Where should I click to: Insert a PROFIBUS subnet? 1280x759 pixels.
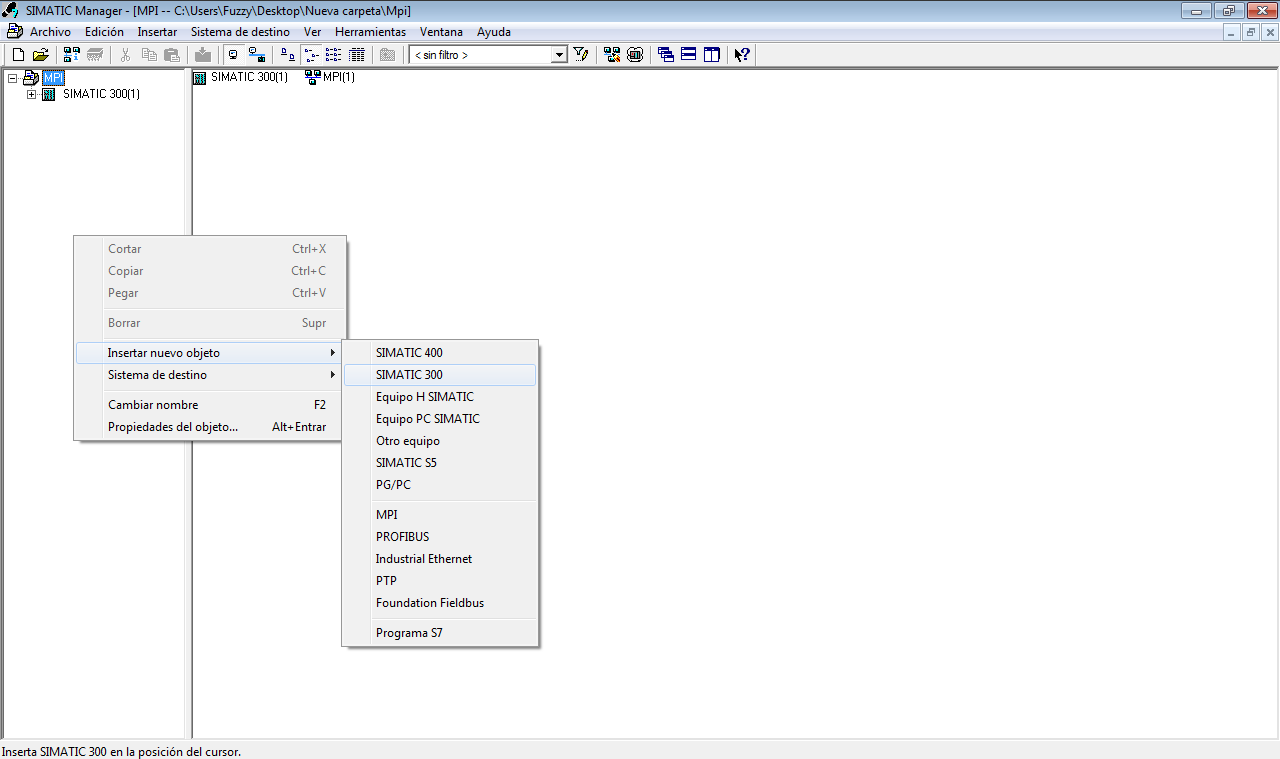pos(440,537)
